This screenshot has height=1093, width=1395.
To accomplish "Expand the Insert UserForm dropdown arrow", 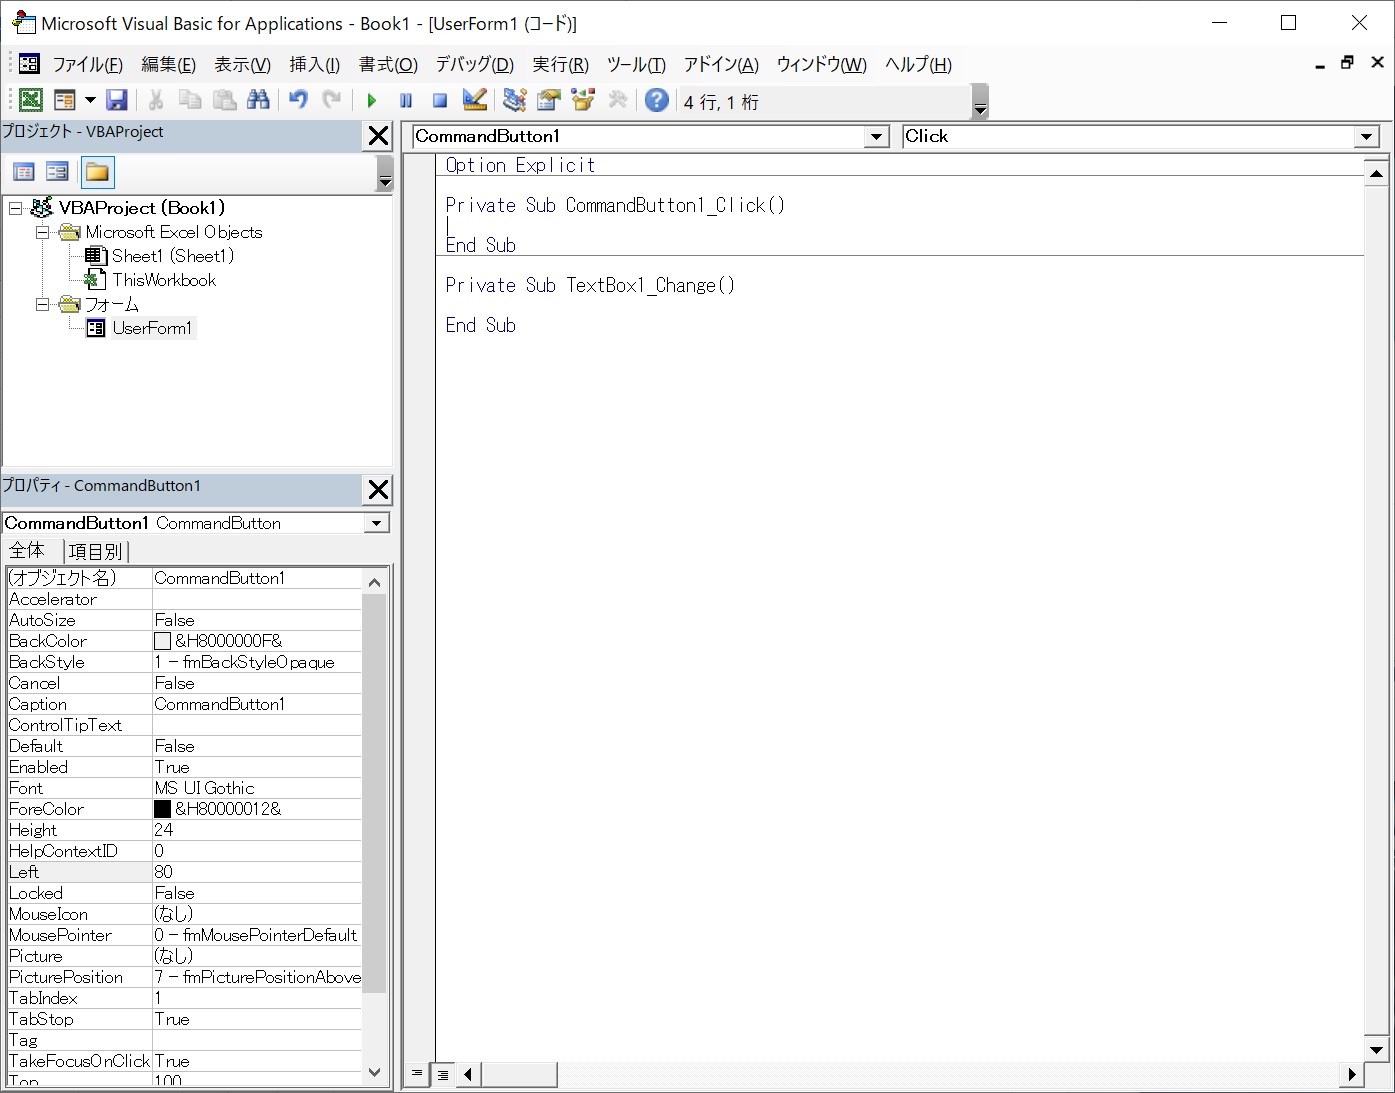I will pyautogui.click(x=90, y=100).
